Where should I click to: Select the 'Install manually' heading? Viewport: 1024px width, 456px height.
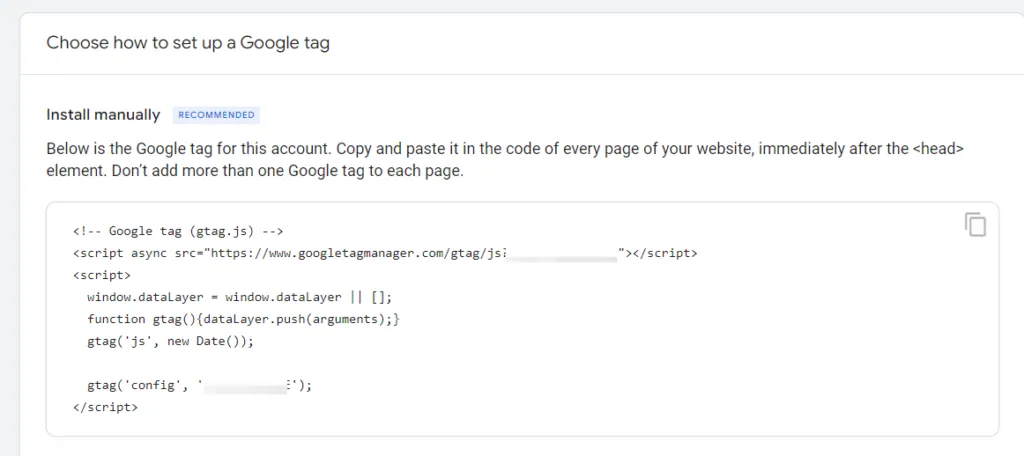[103, 115]
